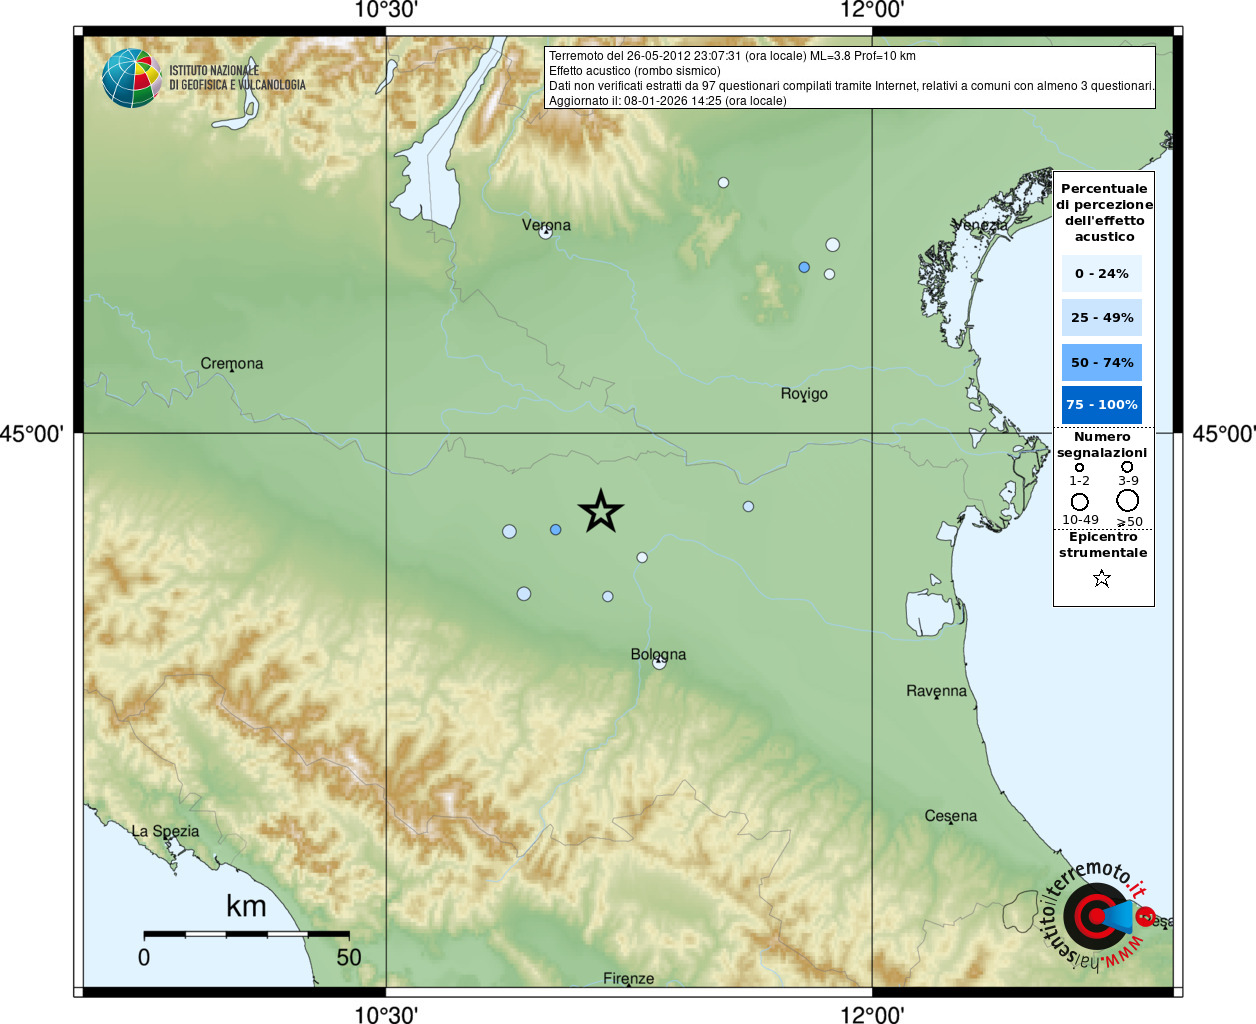Click the 75 - 100% legend swatch
The height and width of the screenshot is (1024, 1256).
[x=1102, y=405]
